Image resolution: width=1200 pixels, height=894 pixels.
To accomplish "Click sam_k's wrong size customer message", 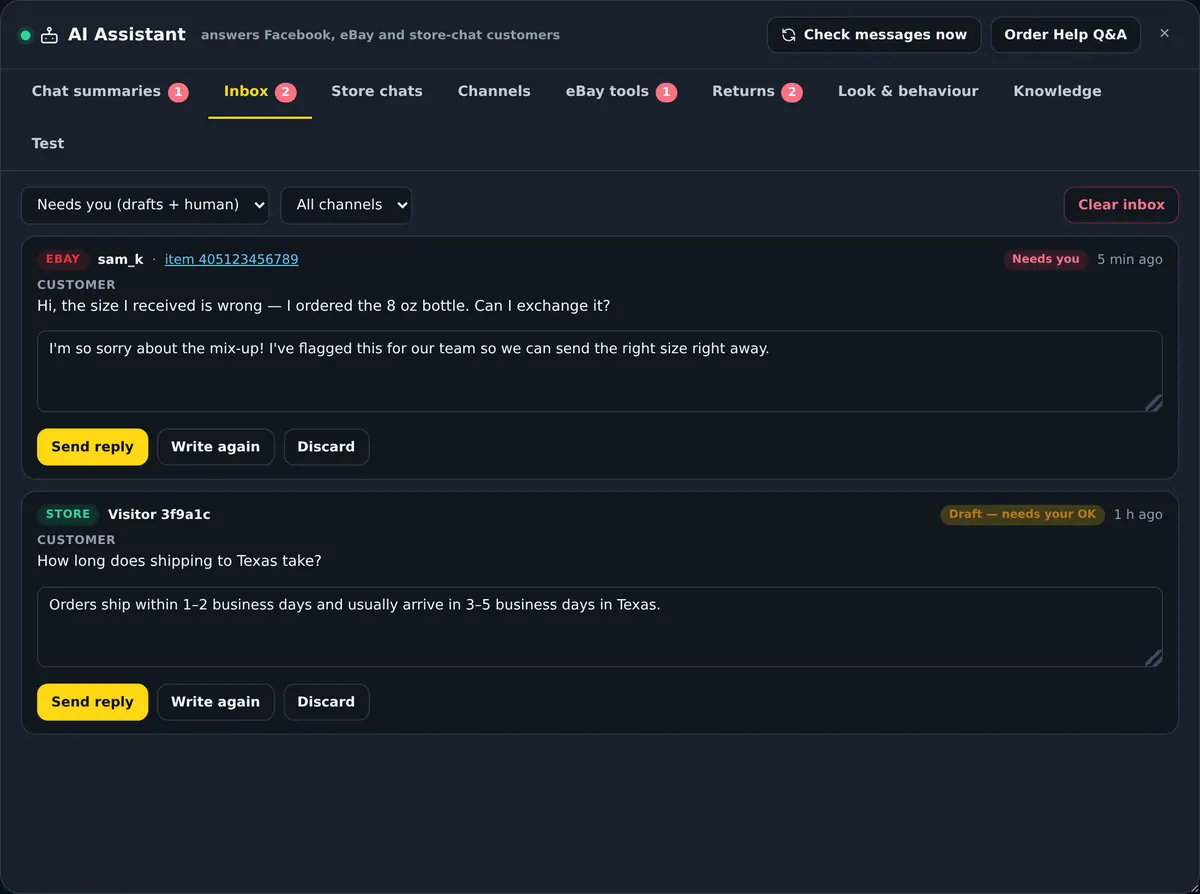I will pyautogui.click(x=323, y=306).
